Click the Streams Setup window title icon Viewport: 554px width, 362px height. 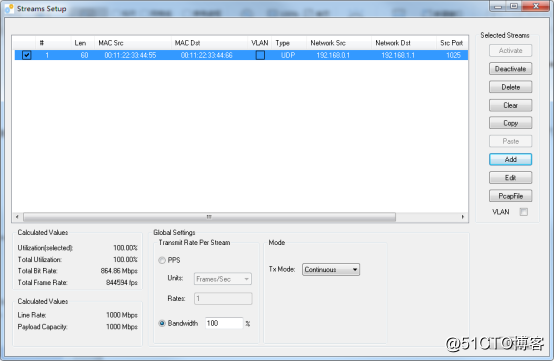tap(9, 8)
